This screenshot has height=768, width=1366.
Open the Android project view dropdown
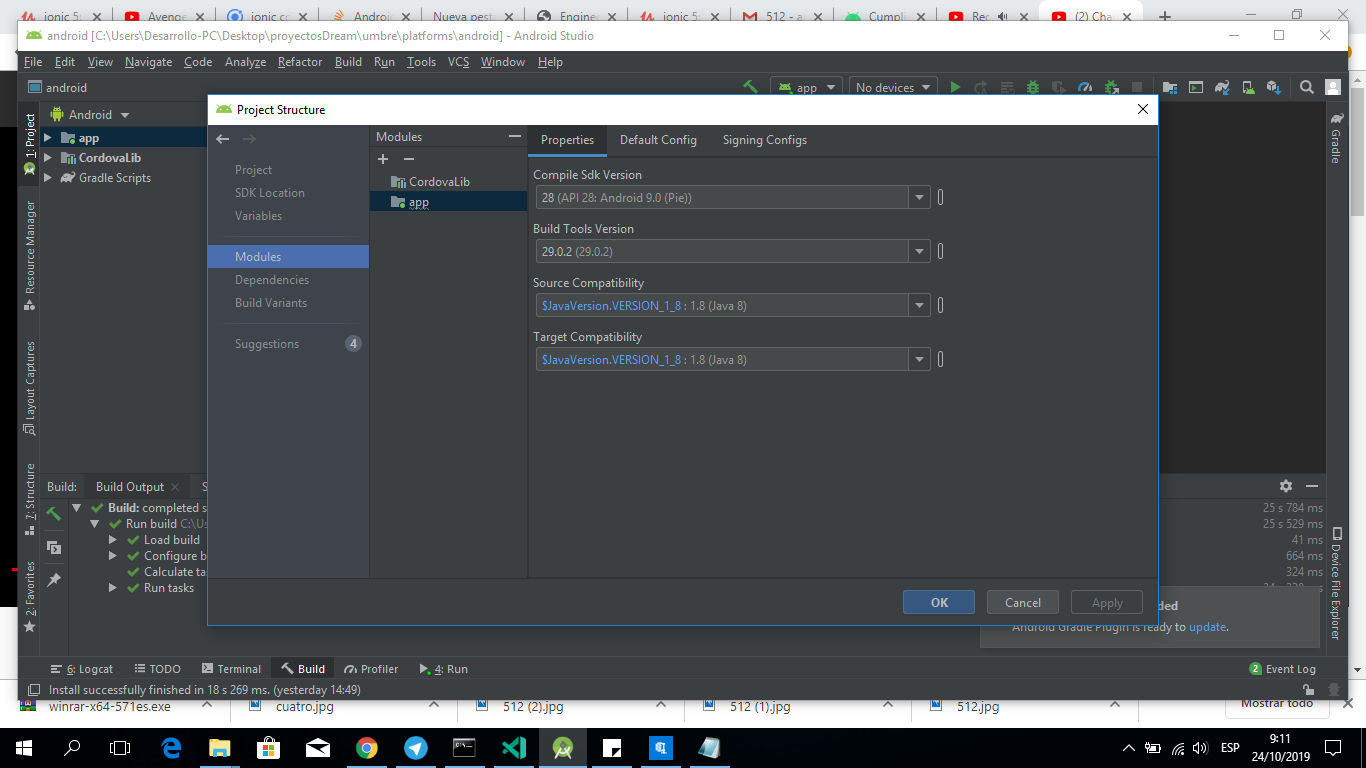(x=90, y=114)
